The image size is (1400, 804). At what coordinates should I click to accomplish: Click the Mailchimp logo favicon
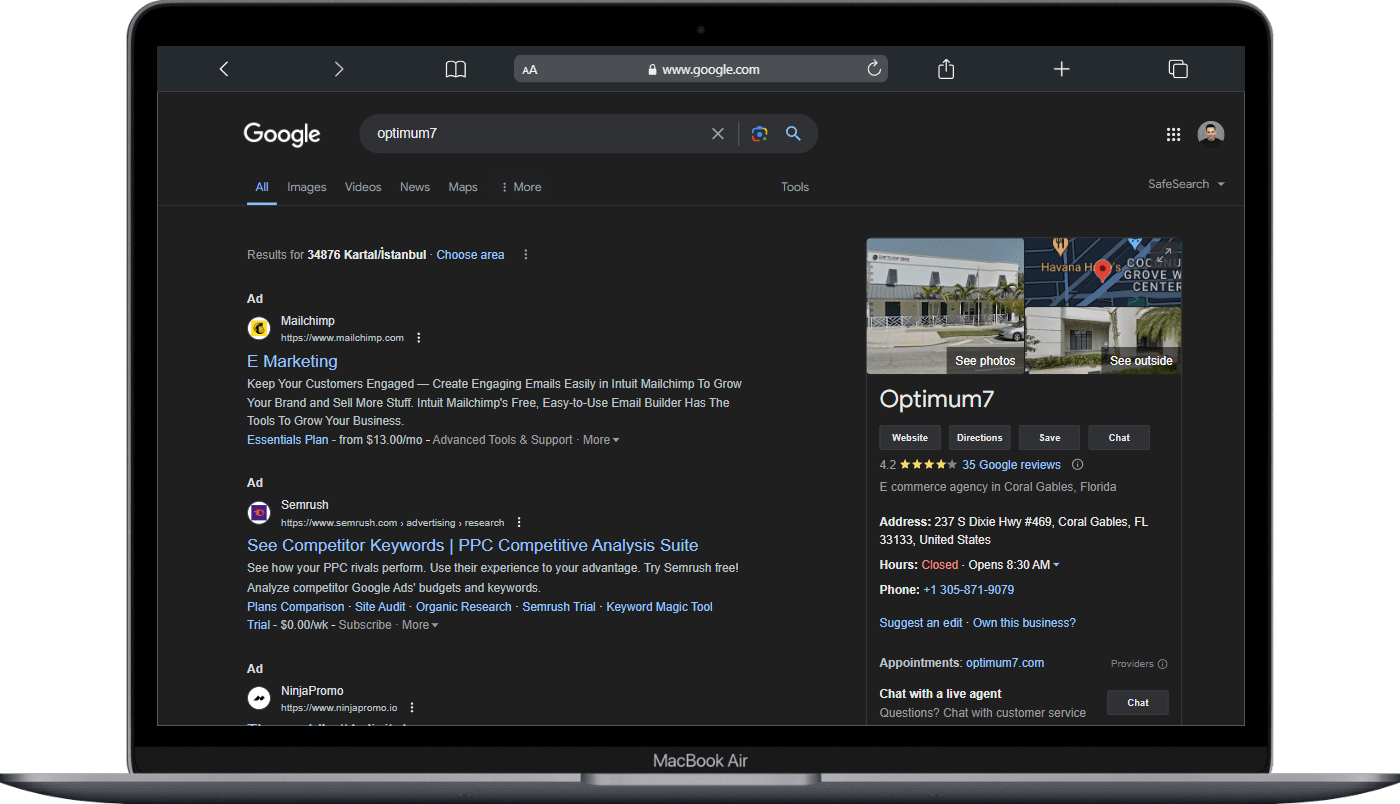coord(259,328)
